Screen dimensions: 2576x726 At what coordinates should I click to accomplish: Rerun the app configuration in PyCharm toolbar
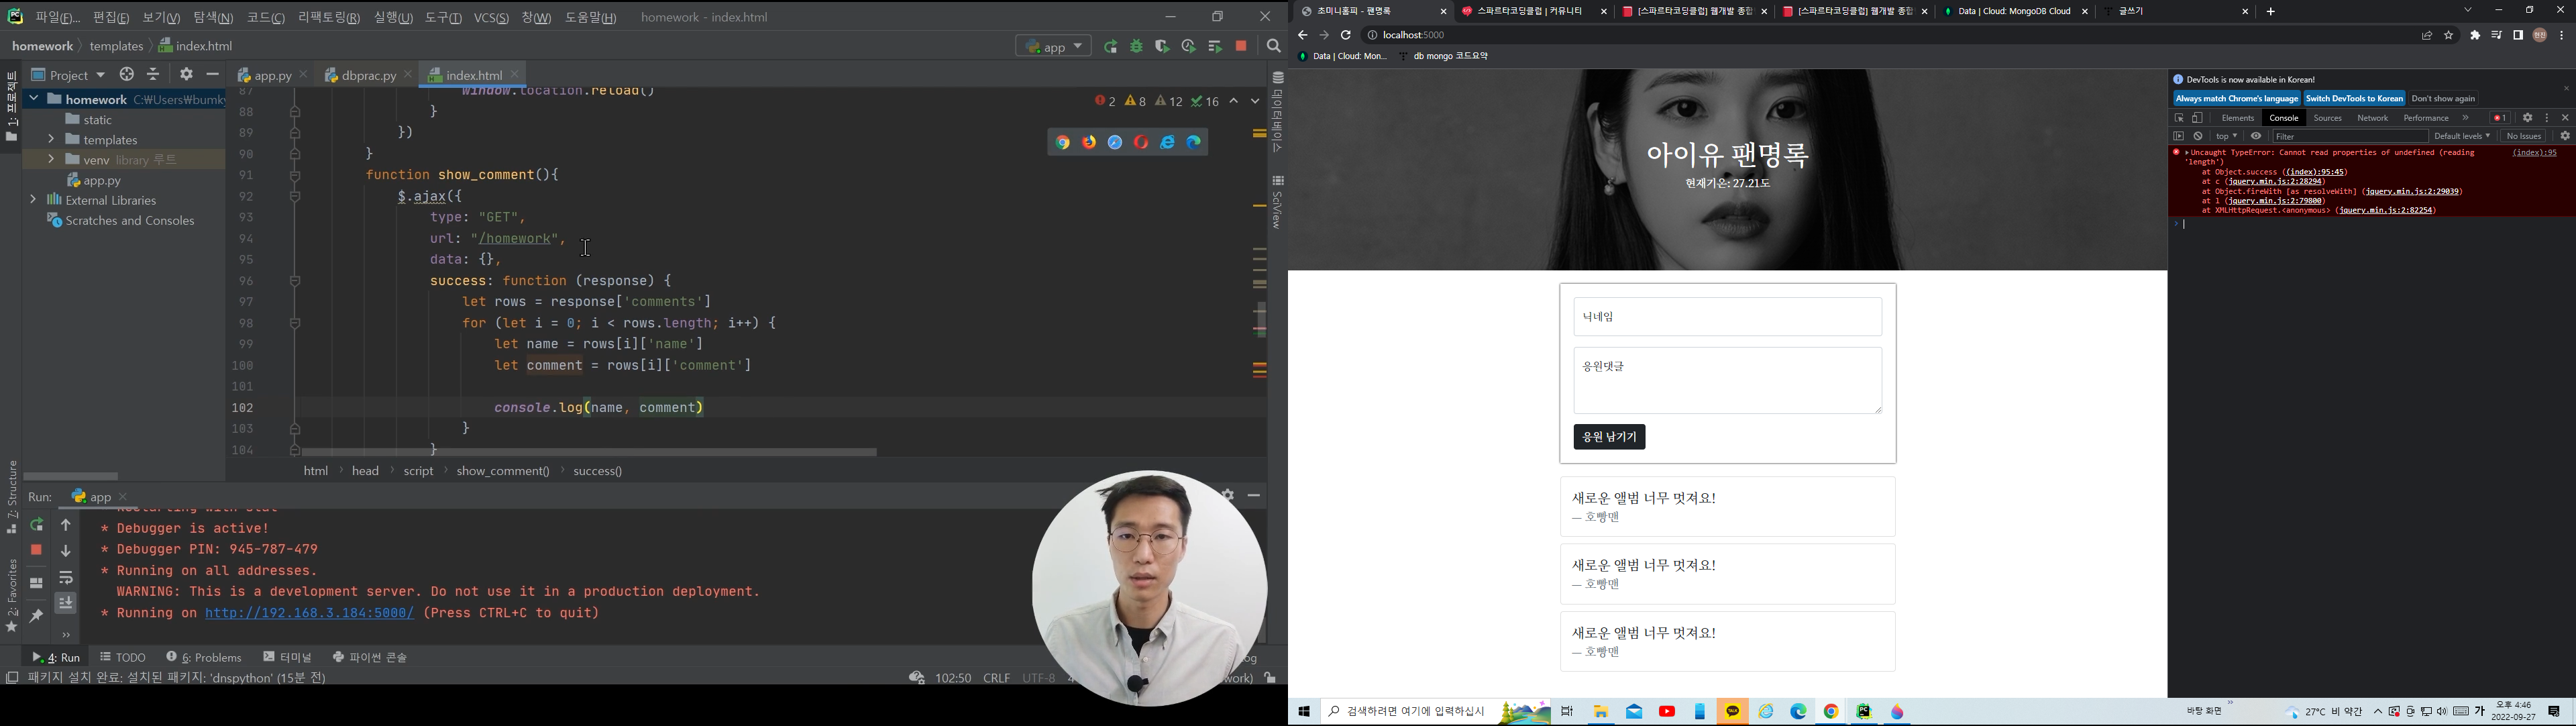coord(1111,47)
